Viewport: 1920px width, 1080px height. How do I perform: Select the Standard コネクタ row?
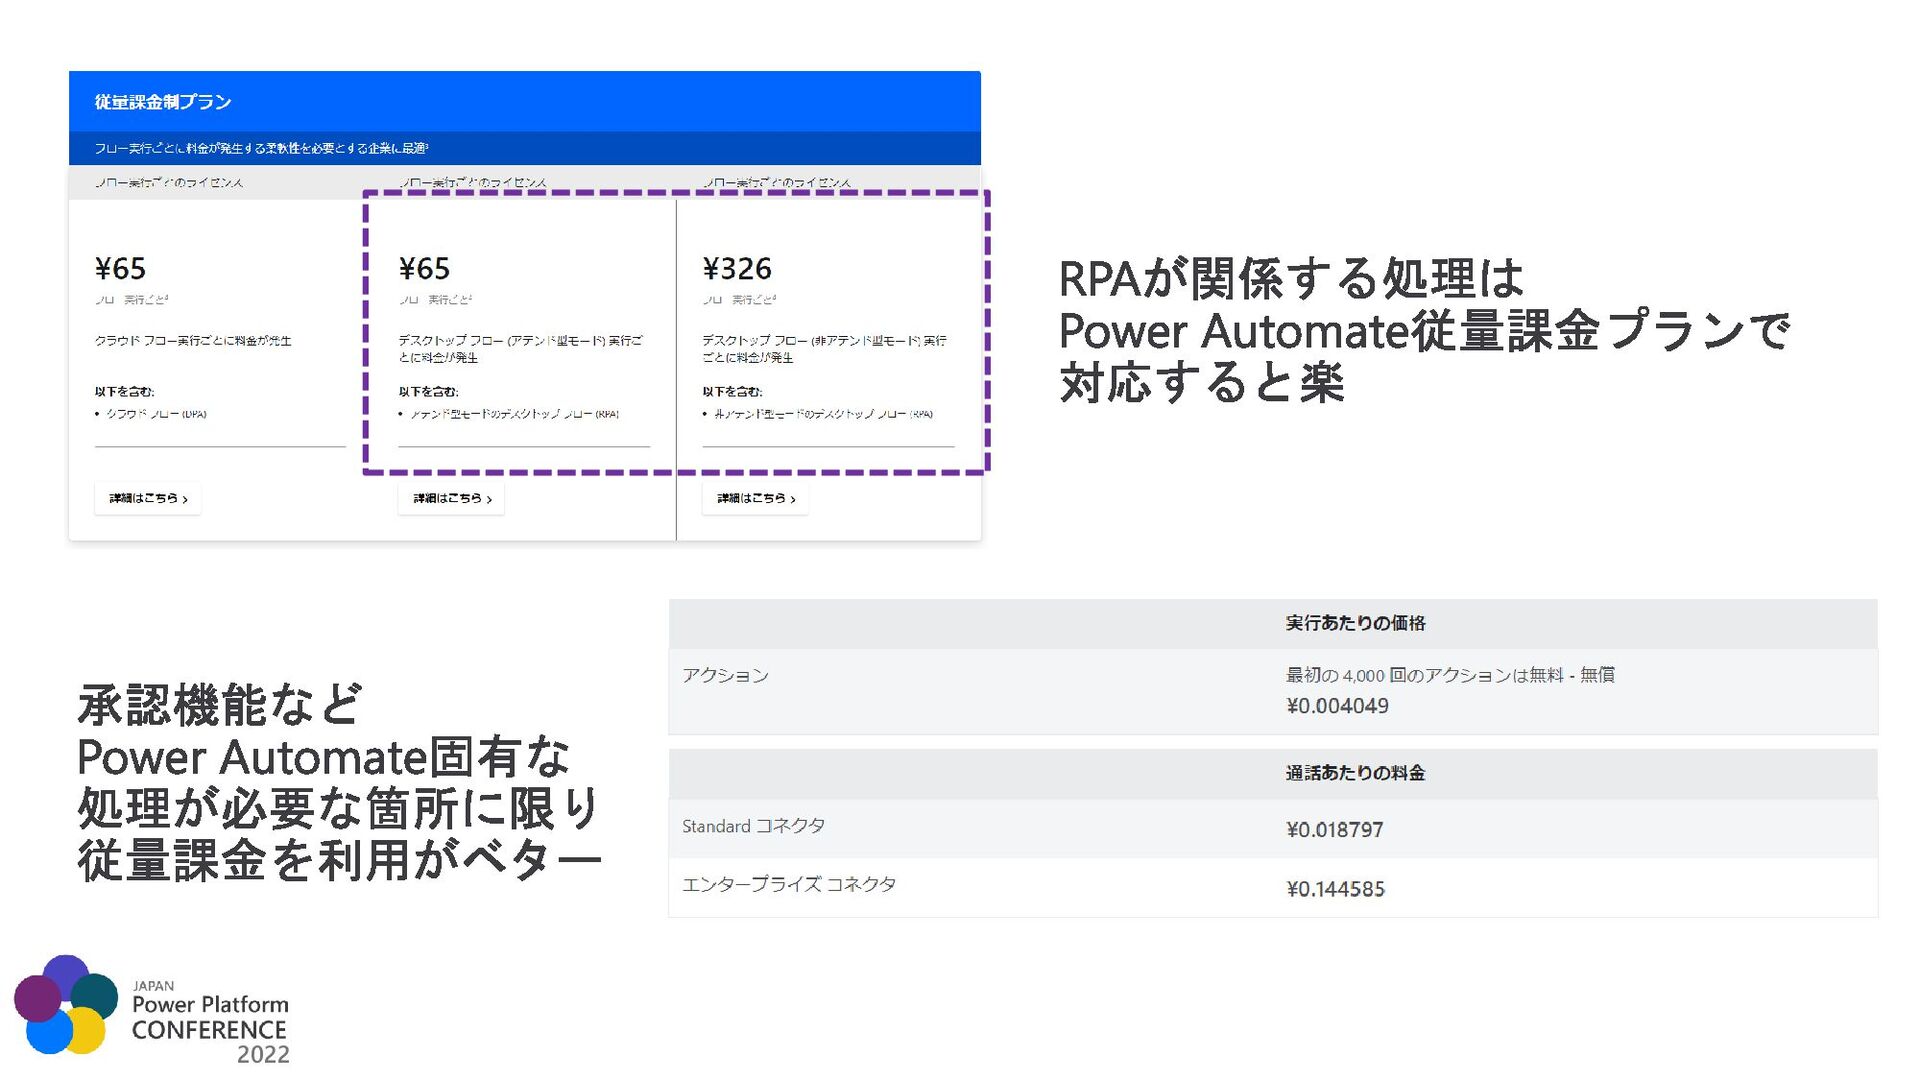753,826
